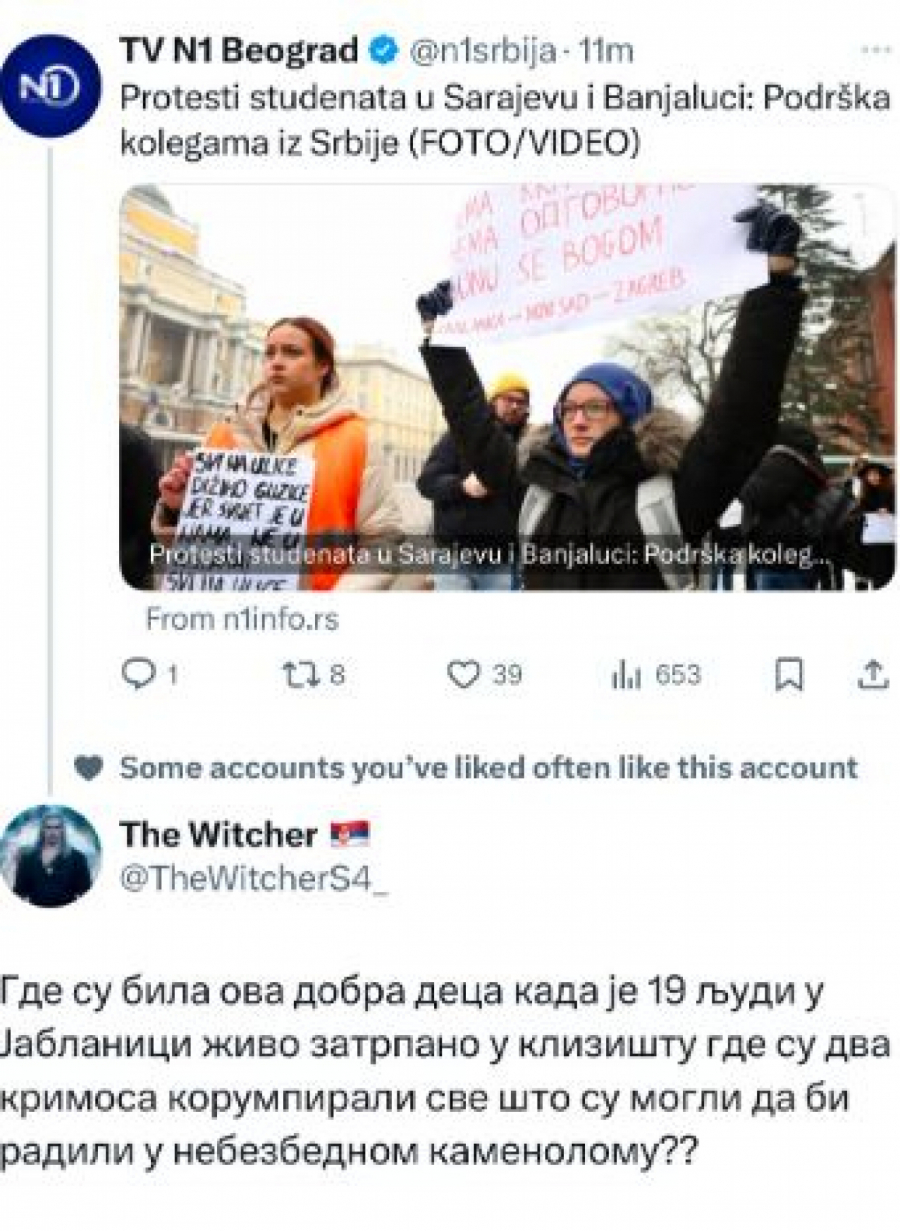The width and height of the screenshot is (900, 1231).
Task: View post analytics bar chart icon
Action: tap(625, 676)
